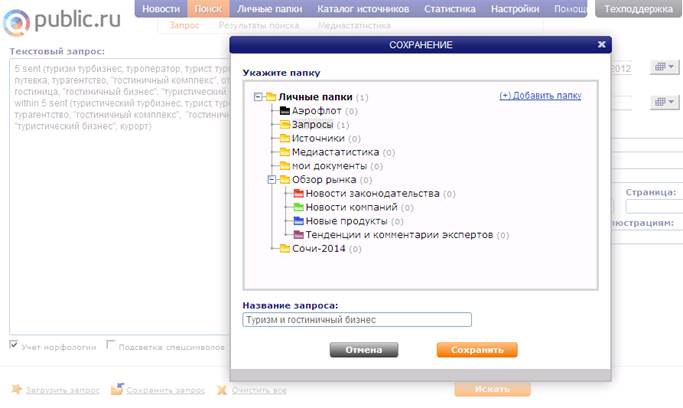Screen dimensions: 683x408
Task: Switch to Медиастатистика sub-tab
Action: click(x=354, y=26)
